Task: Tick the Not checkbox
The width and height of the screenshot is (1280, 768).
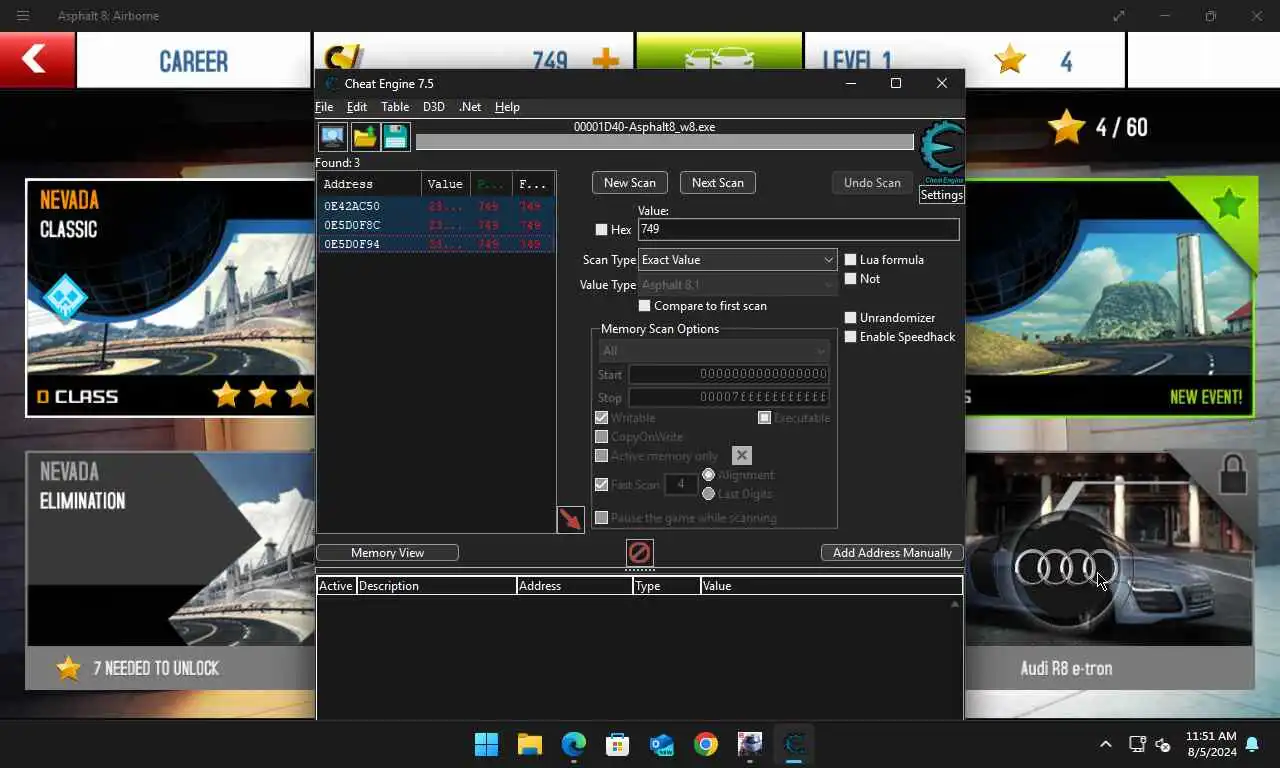Action: click(851, 279)
